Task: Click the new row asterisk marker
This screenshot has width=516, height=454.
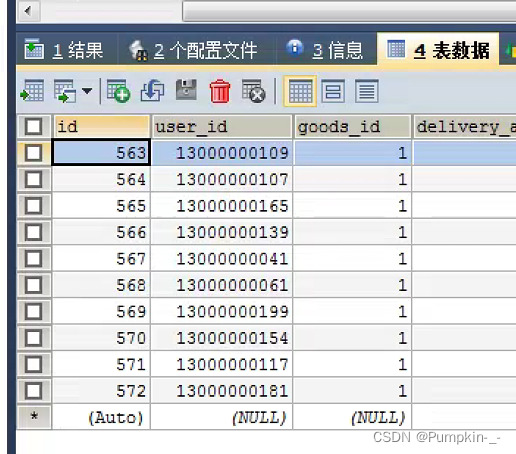Action: click(34, 417)
